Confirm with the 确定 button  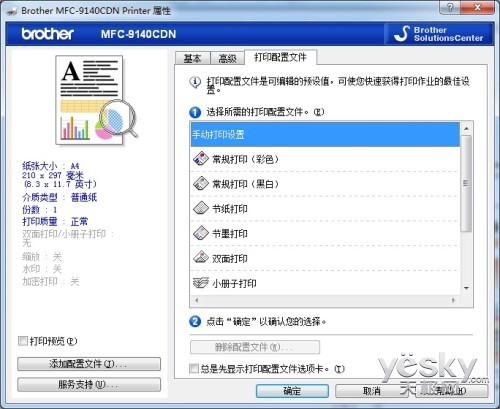click(292, 391)
